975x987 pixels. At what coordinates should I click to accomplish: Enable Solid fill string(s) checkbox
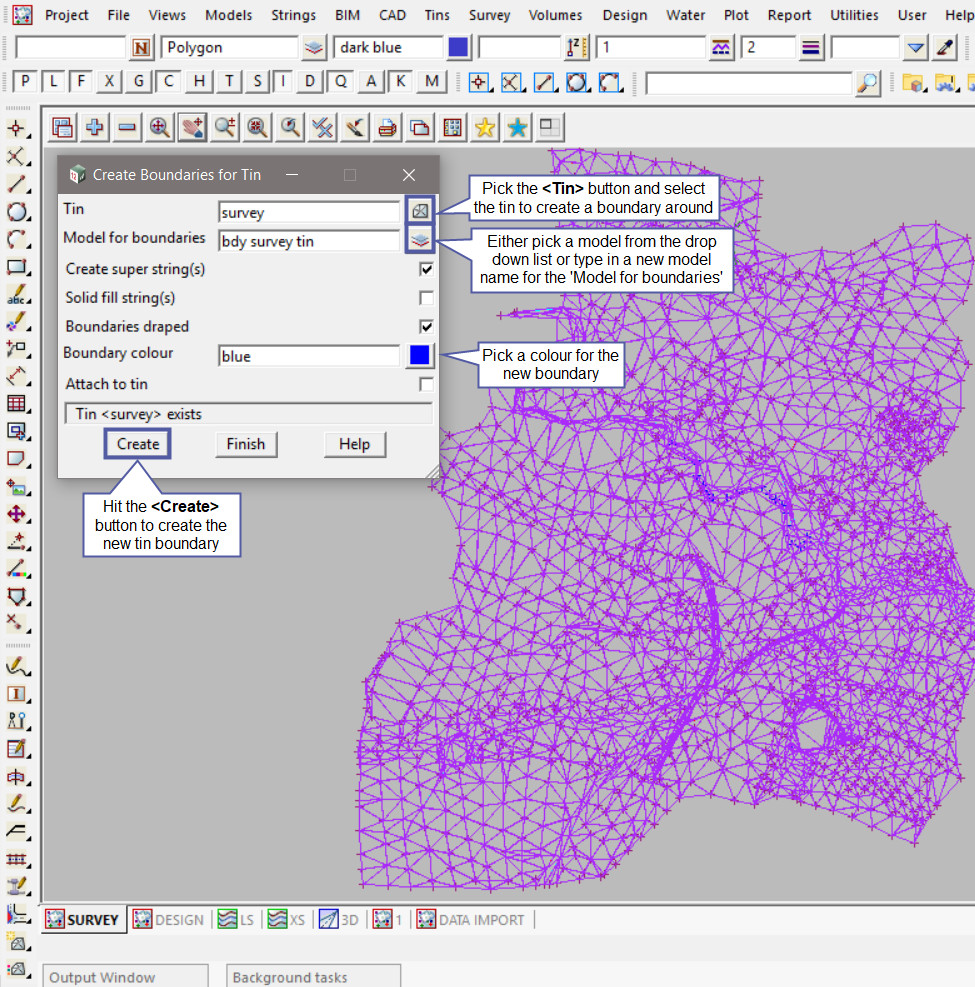pyautogui.click(x=427, y=298)
